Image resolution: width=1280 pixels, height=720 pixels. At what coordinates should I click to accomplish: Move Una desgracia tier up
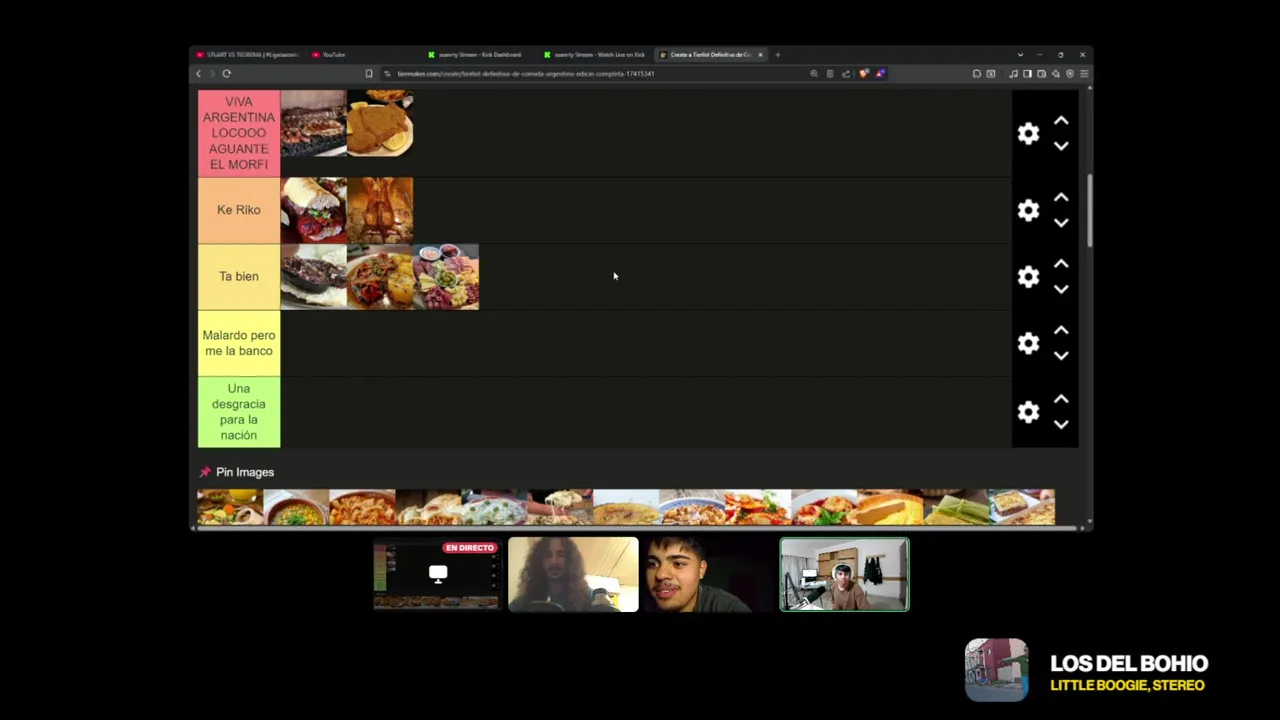1061,399
